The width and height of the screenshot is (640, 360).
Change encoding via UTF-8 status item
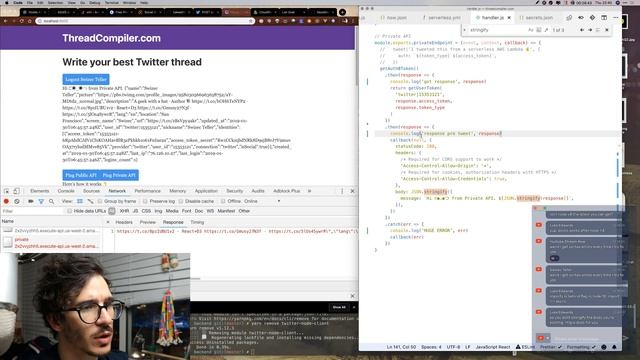tap(453, 347)
